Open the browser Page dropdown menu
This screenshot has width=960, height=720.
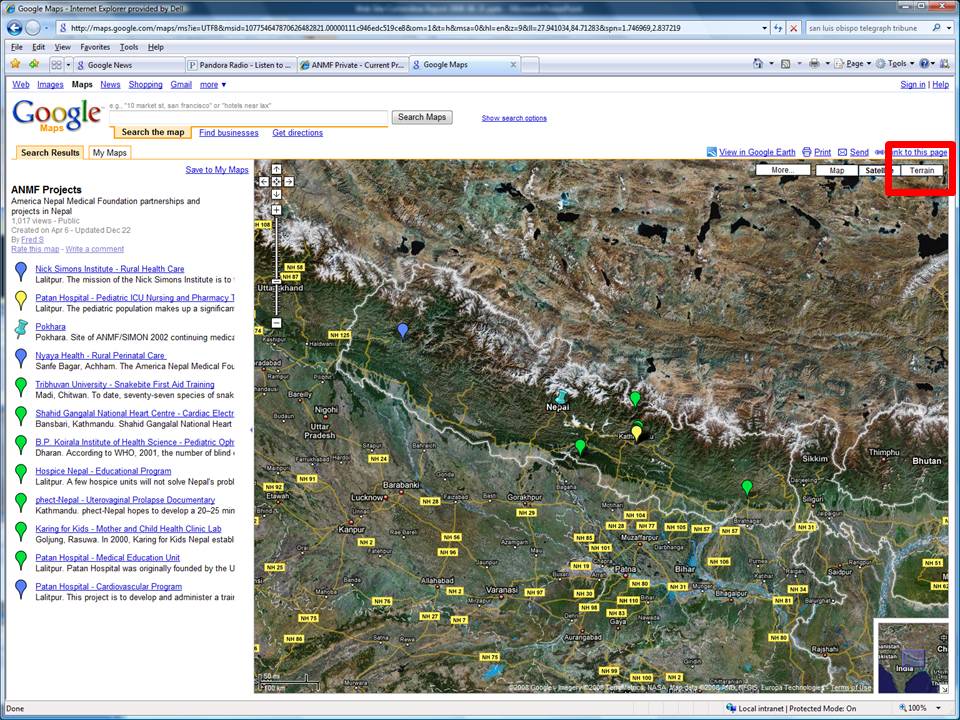pyautogui.click(x=855, y=64)
